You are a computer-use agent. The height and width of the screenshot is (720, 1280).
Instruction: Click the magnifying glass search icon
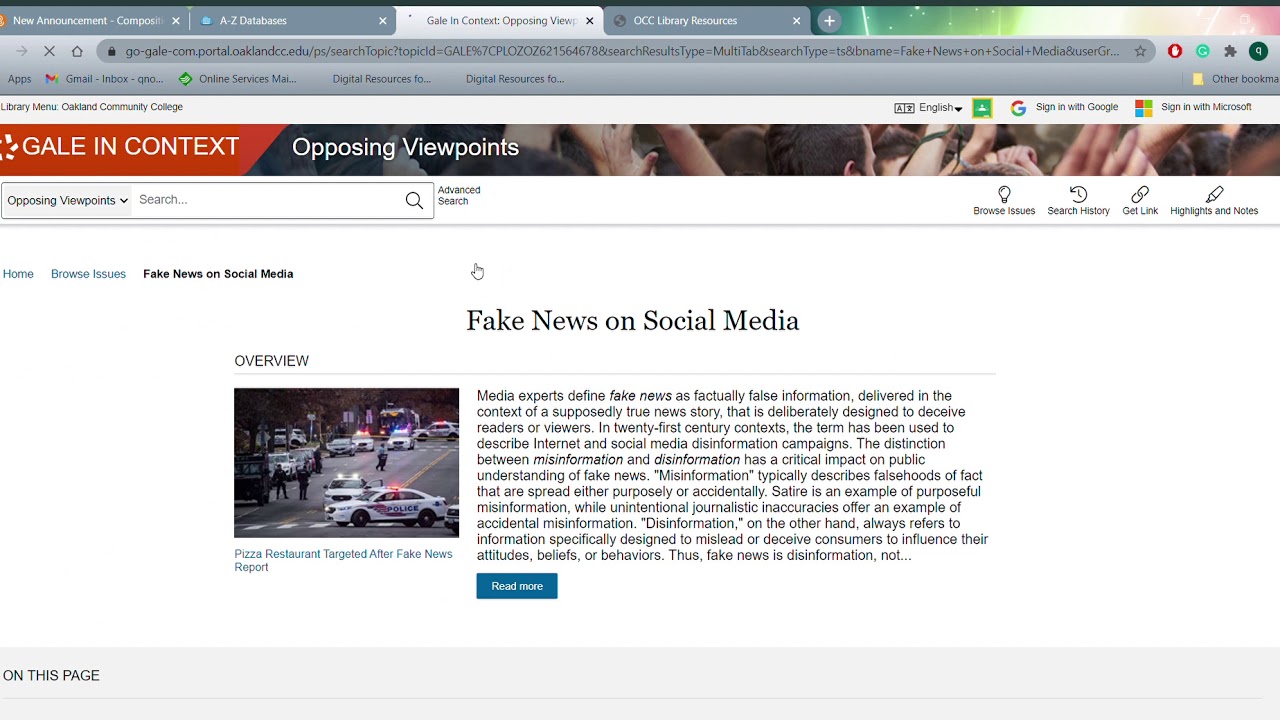(x=414, y=201)
